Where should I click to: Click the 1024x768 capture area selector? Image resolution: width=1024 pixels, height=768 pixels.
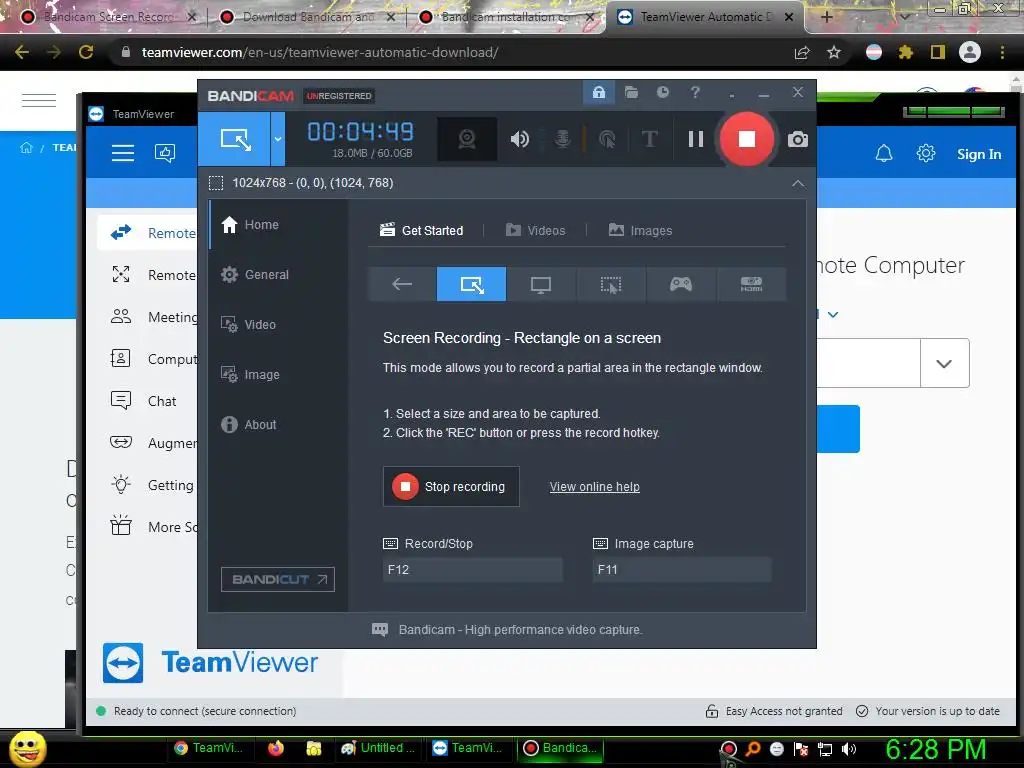click(x=301, y=183)
